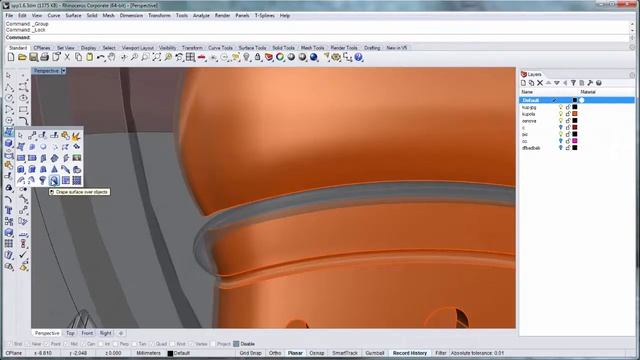Open the Layers panel options gear

pos(632,75)
